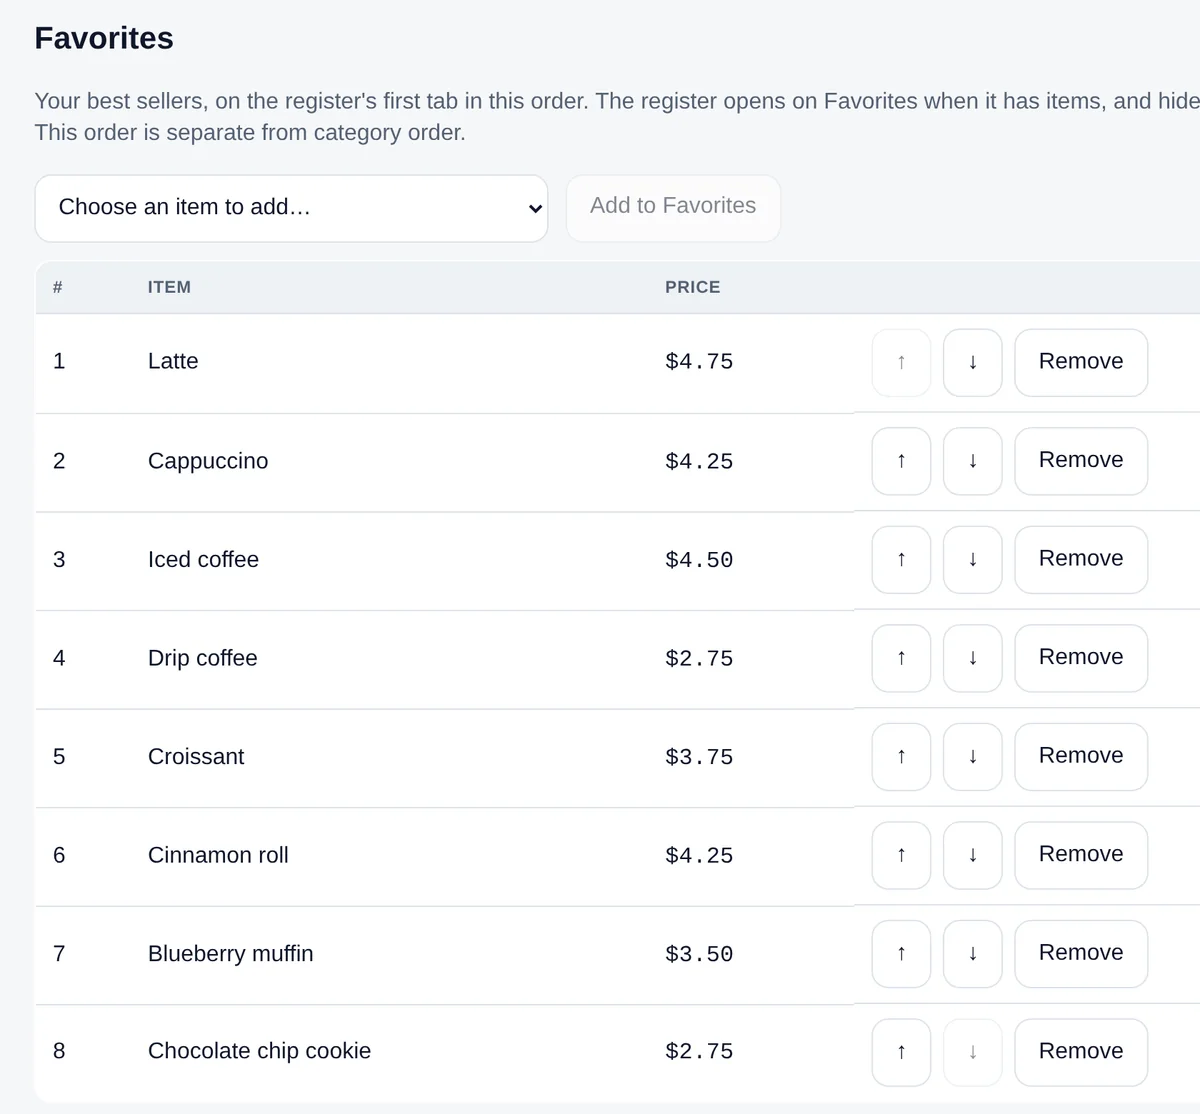
Task: Select the Chocolate chip cookie item name
Action: click(259, 1051)
